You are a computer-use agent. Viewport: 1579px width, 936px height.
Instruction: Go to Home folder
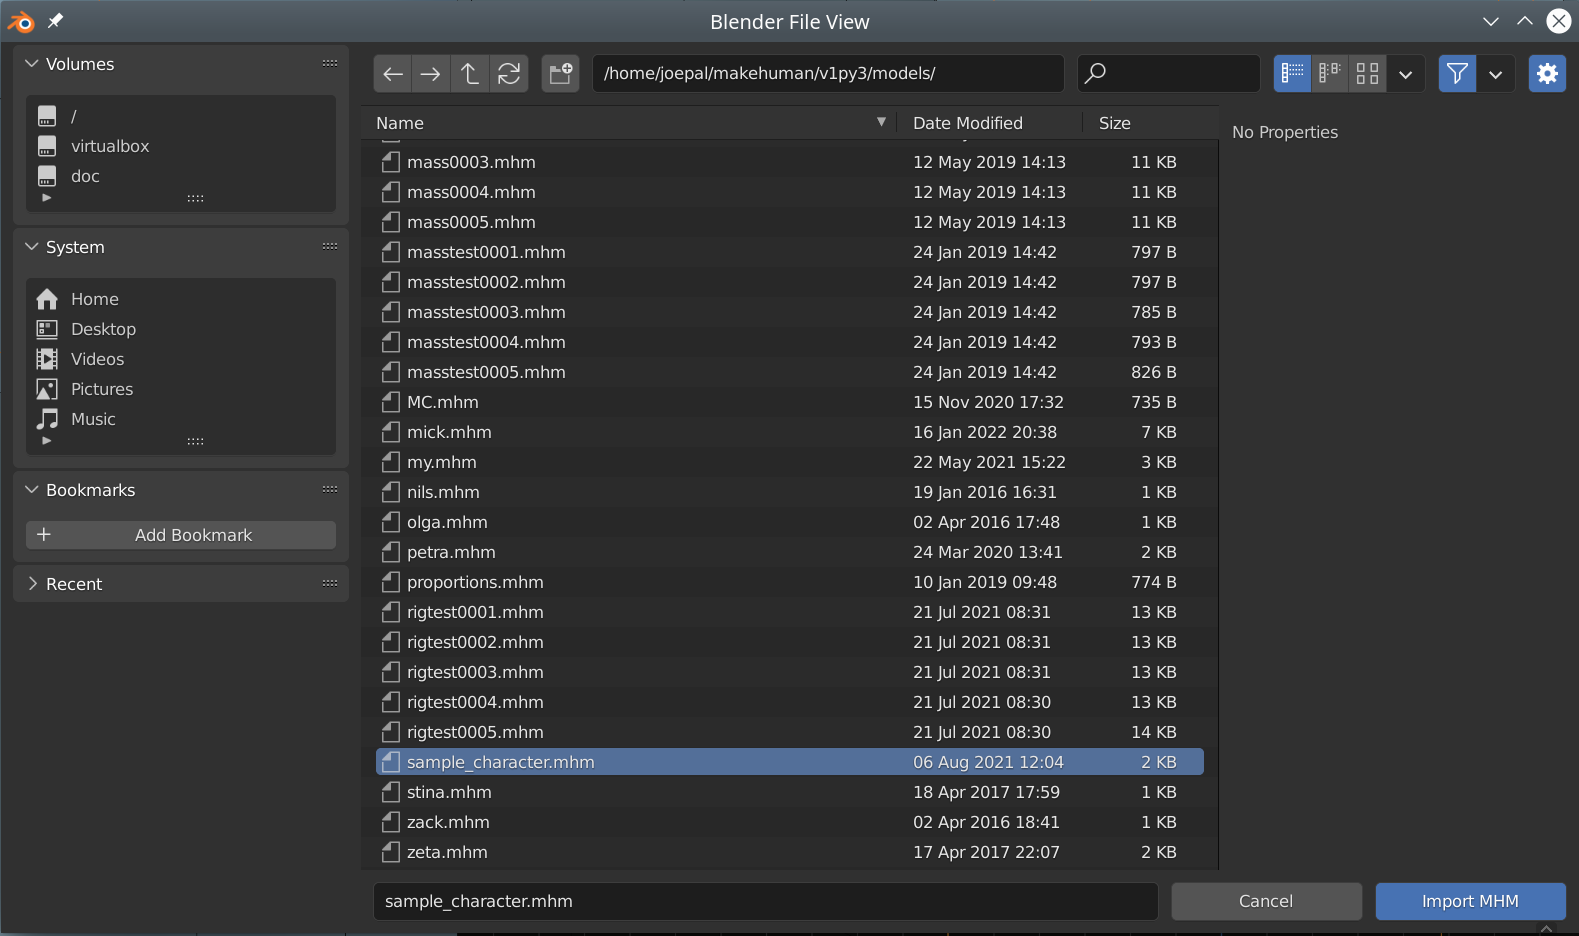tap(180, 299)
